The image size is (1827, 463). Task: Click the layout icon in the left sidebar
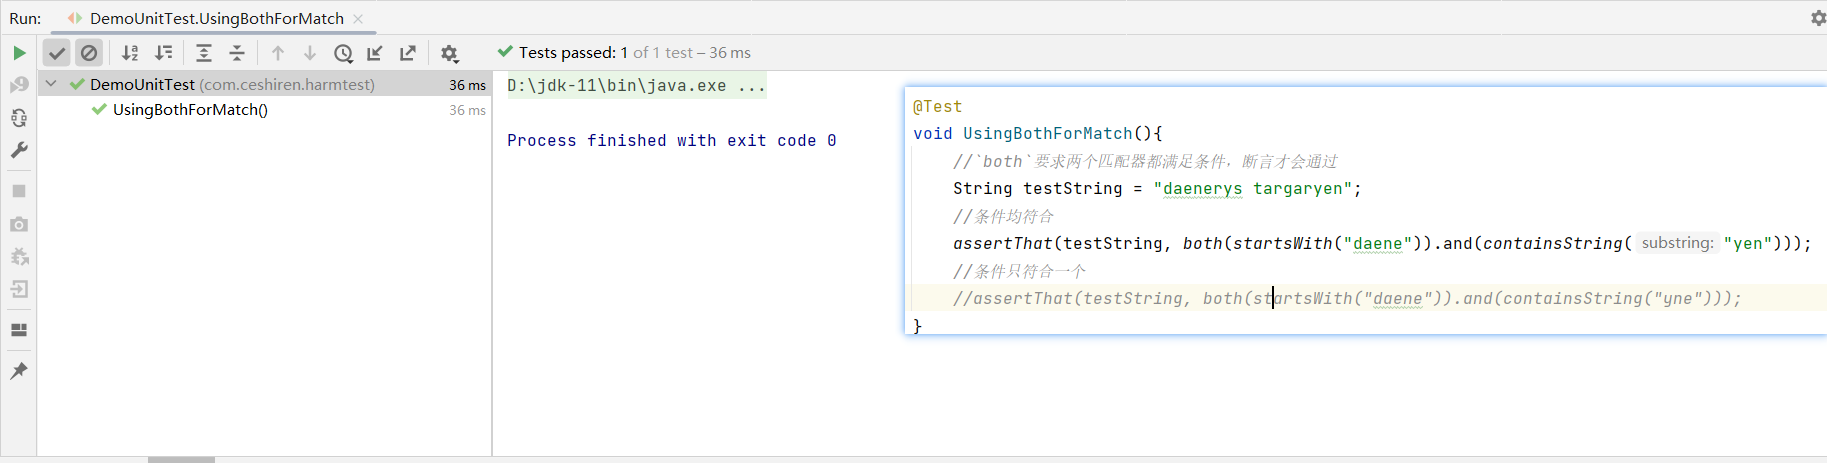[19, 330]
